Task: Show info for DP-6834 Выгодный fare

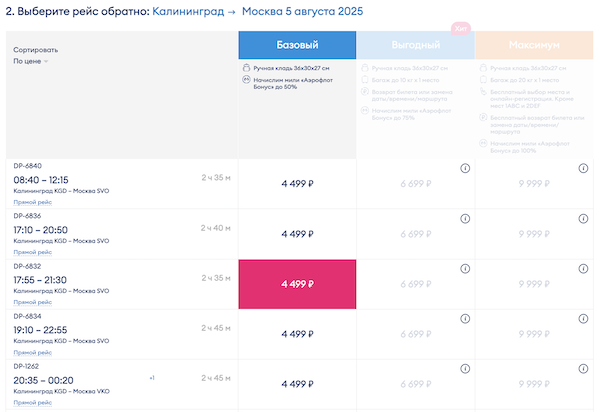Action: (x=465, y=319)
